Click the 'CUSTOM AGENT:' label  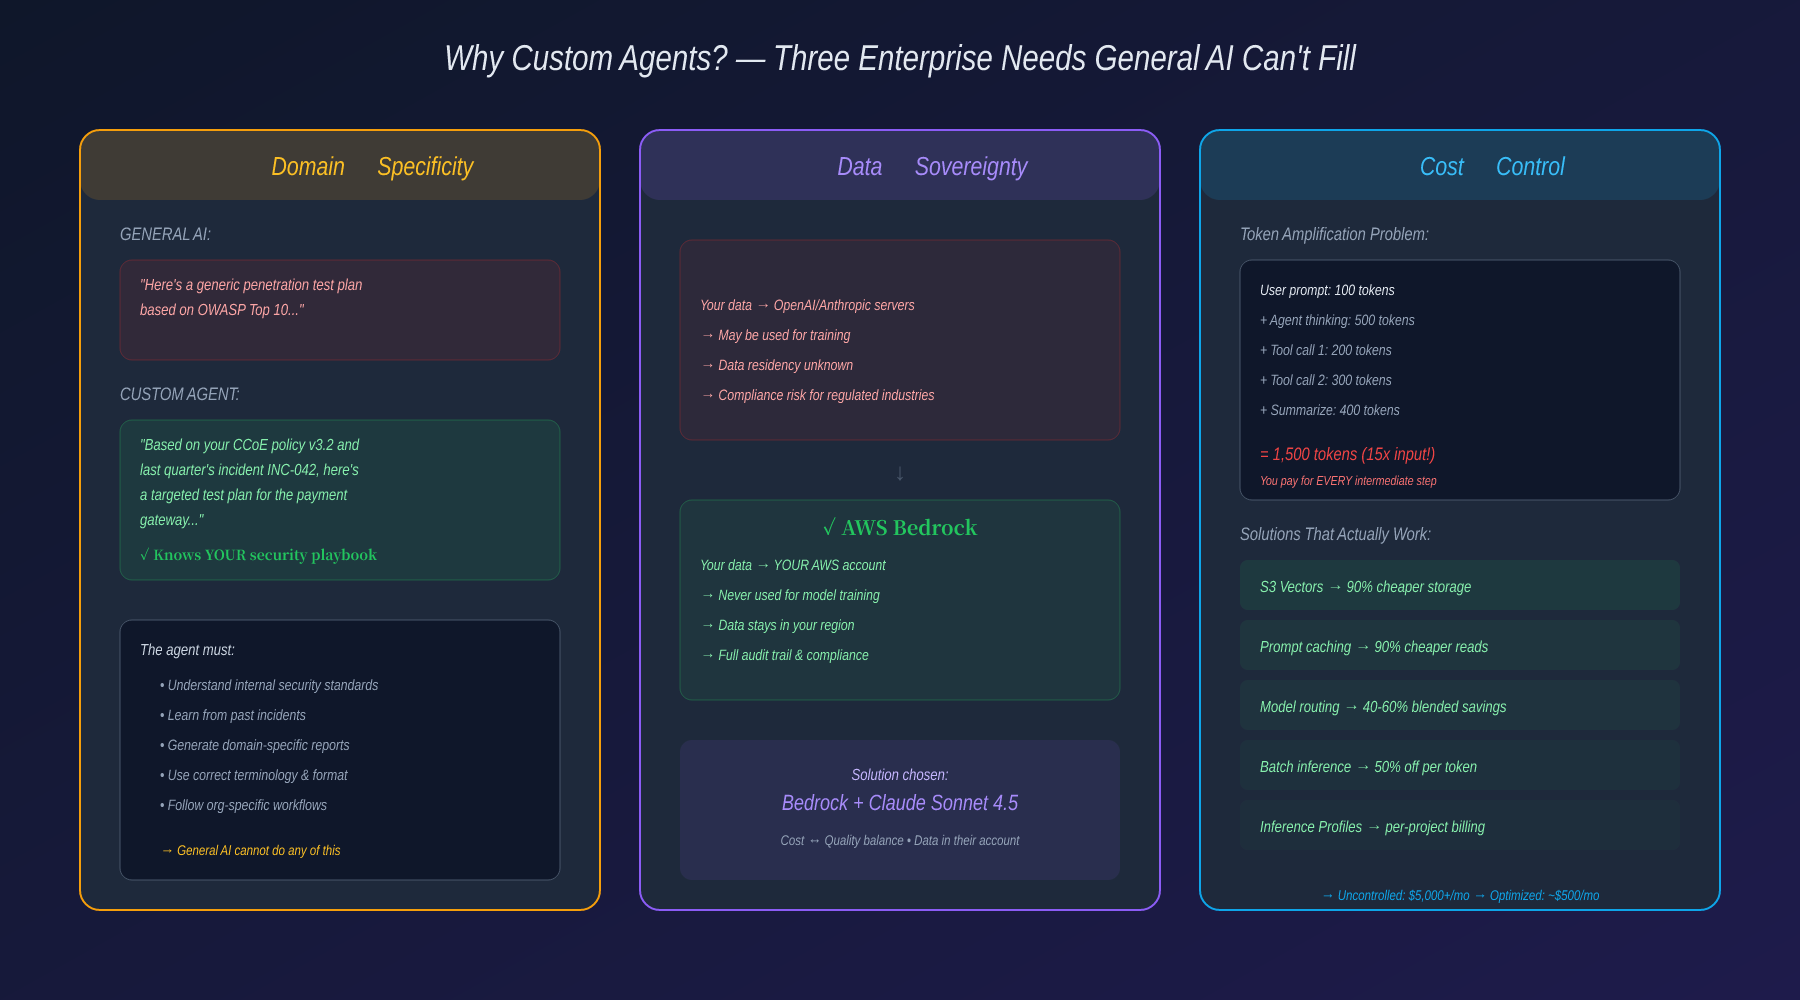[180, 394]
